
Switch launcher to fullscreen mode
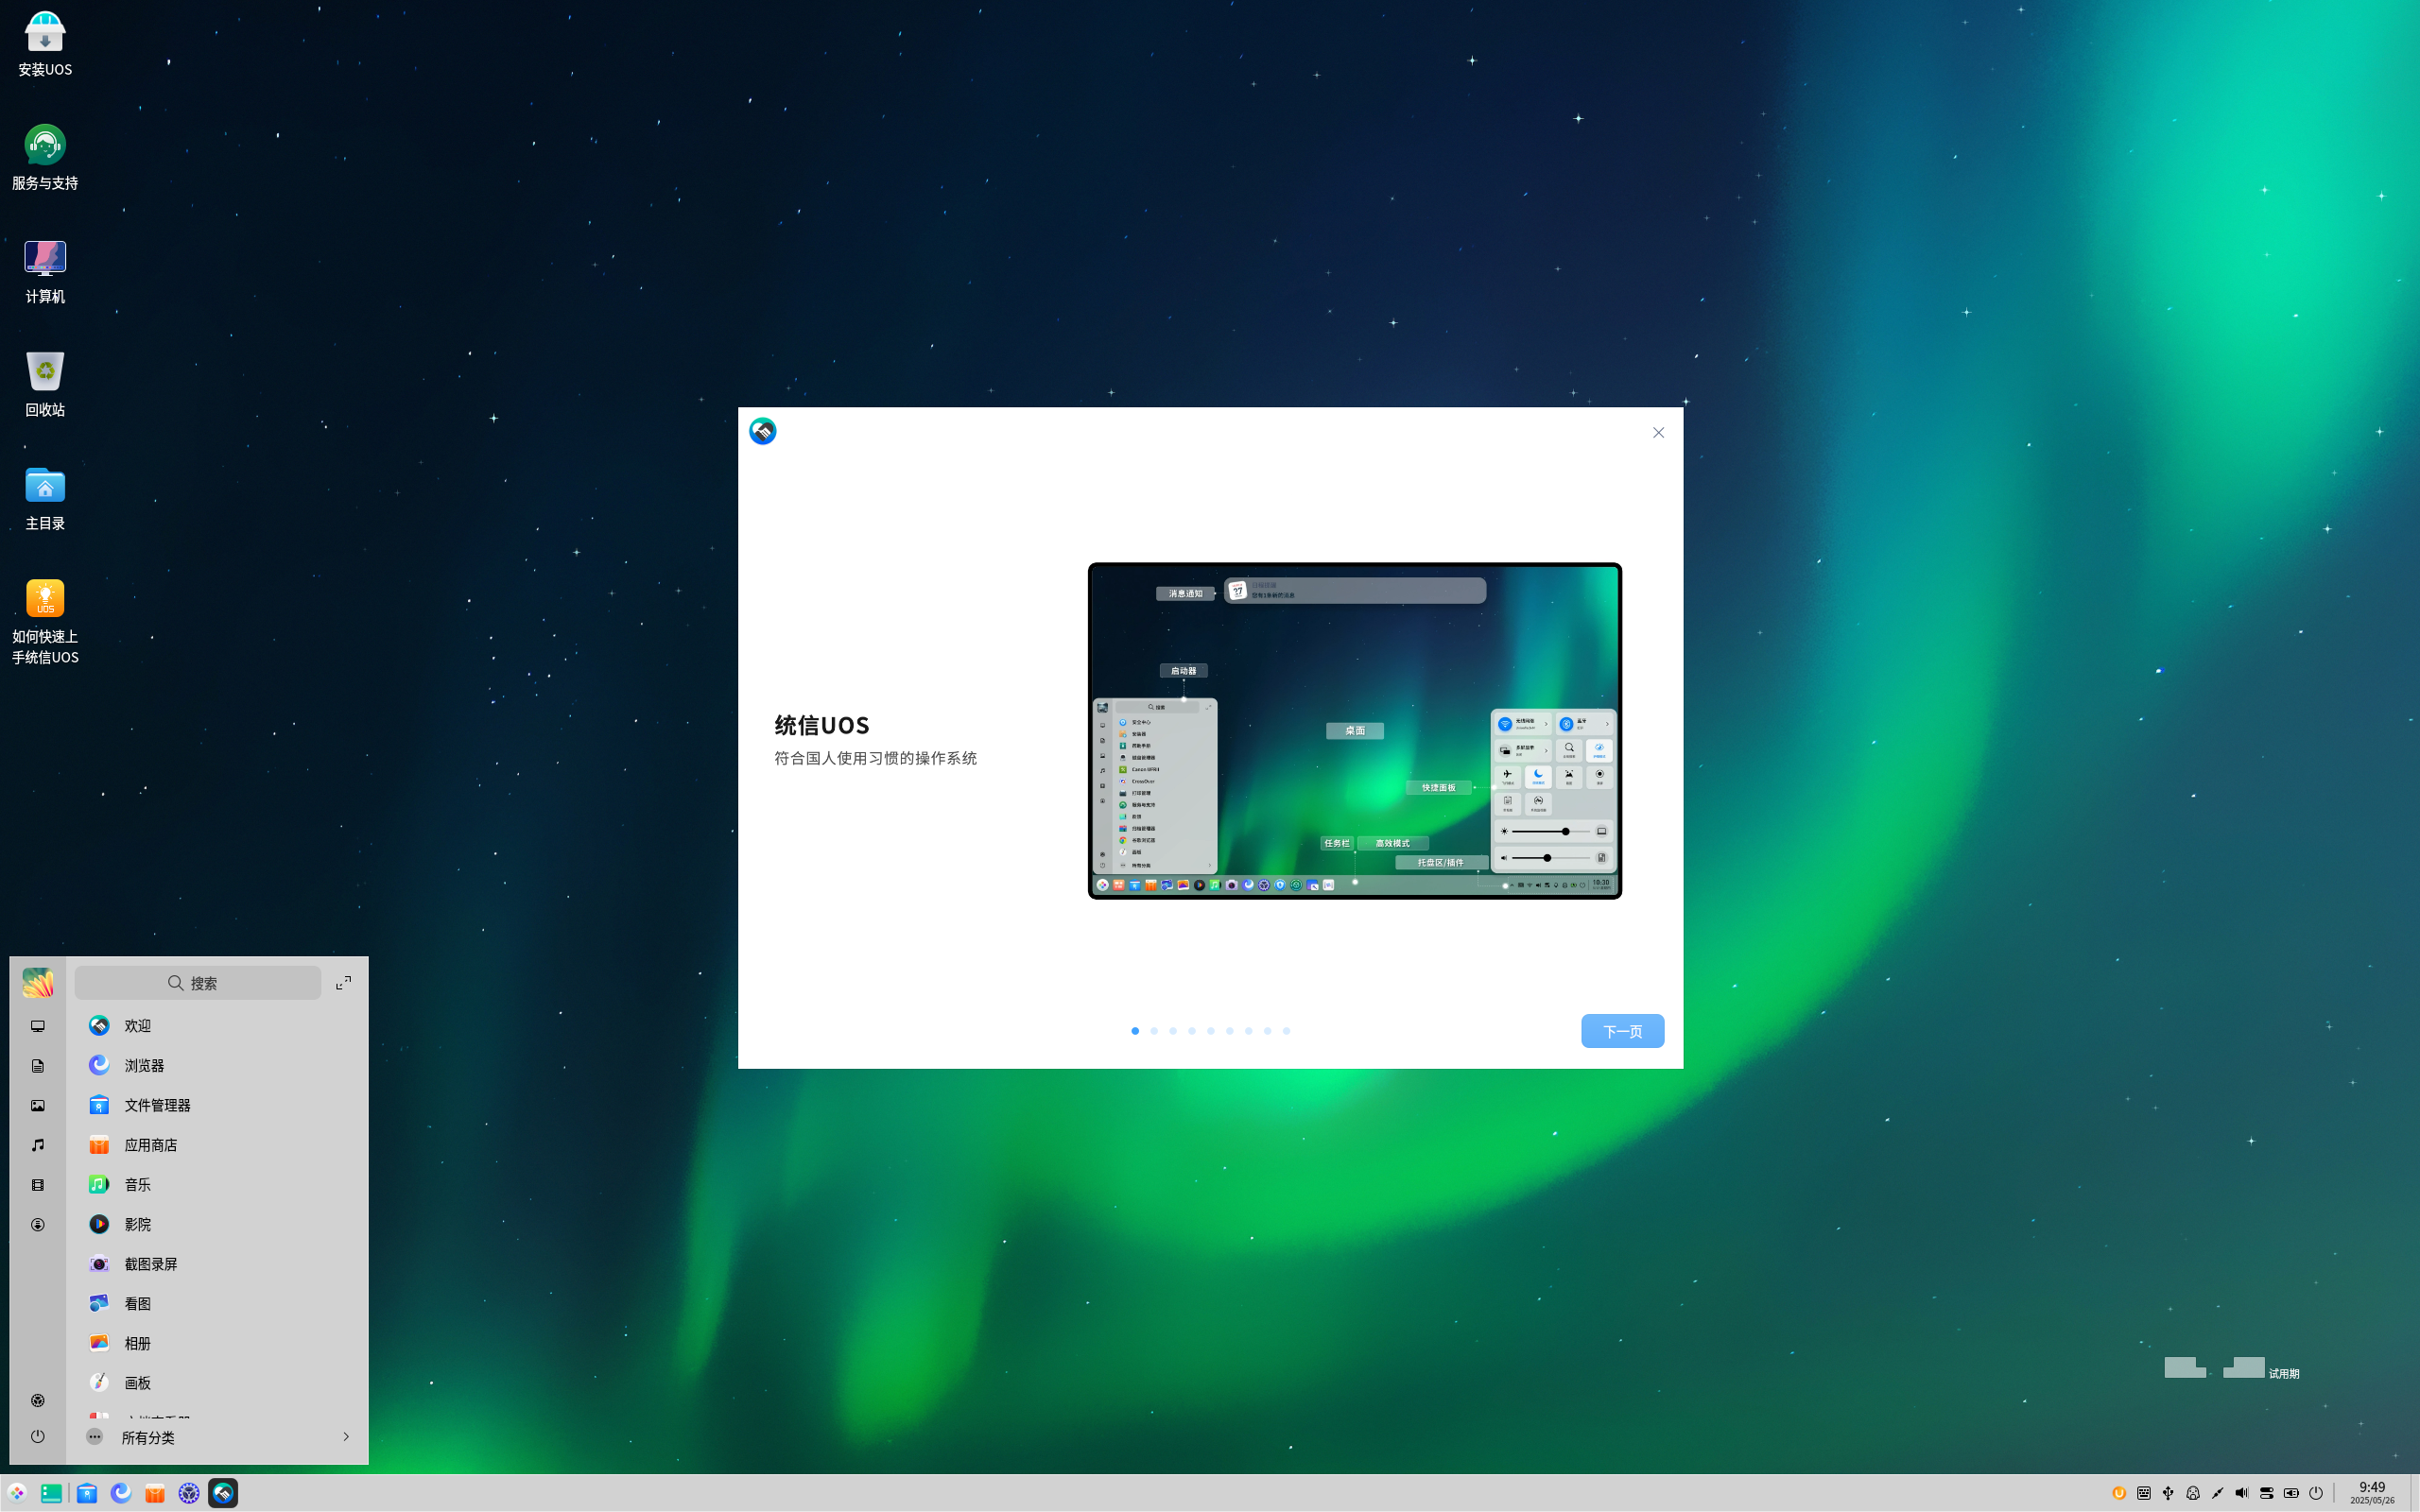343,983
